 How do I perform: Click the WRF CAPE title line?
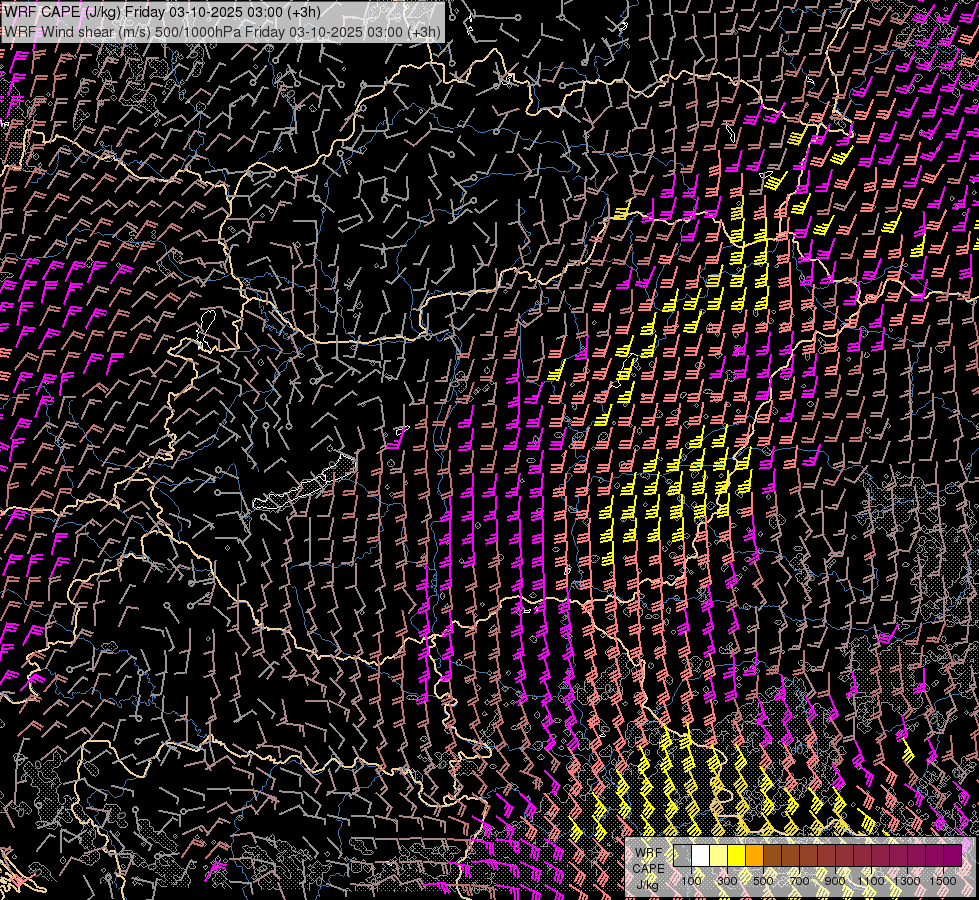(x=162, y=12)
